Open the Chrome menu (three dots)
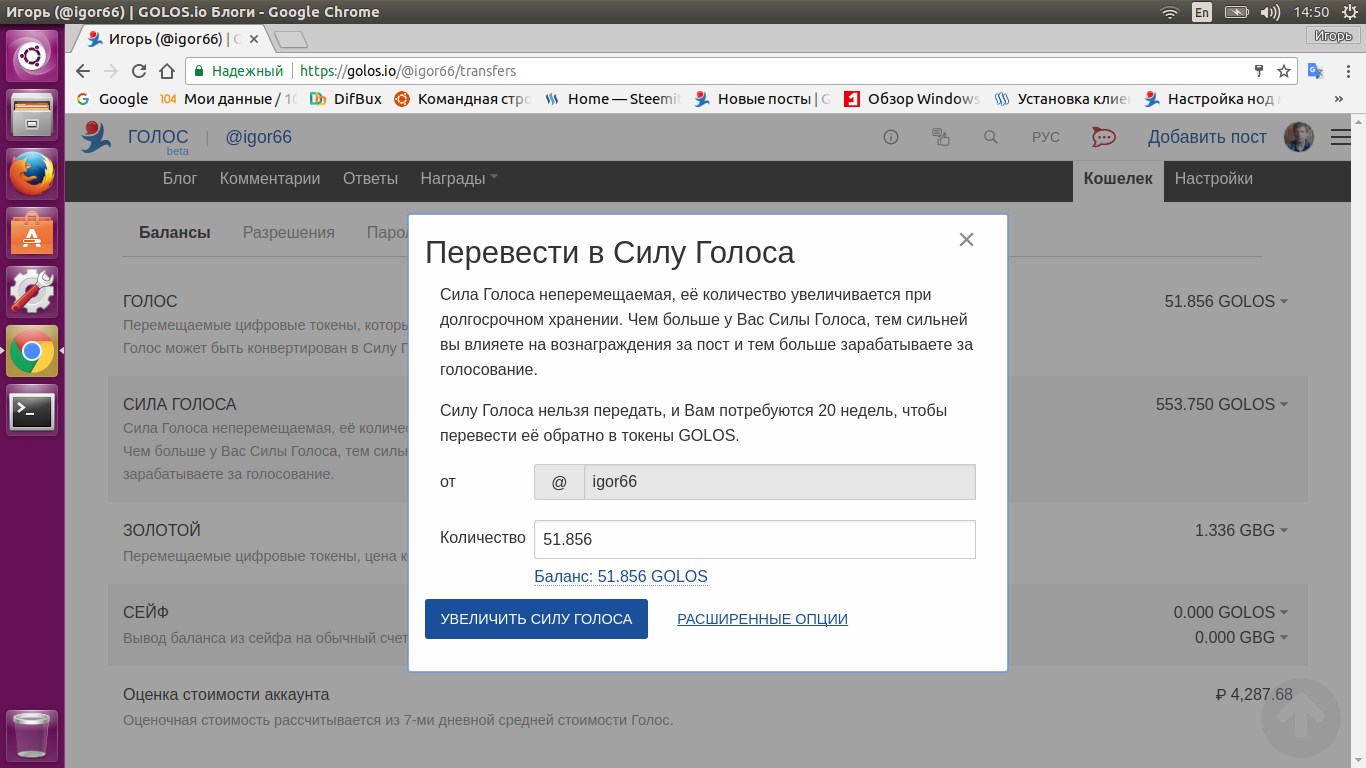1366x768 pixels. (1346, 71)
